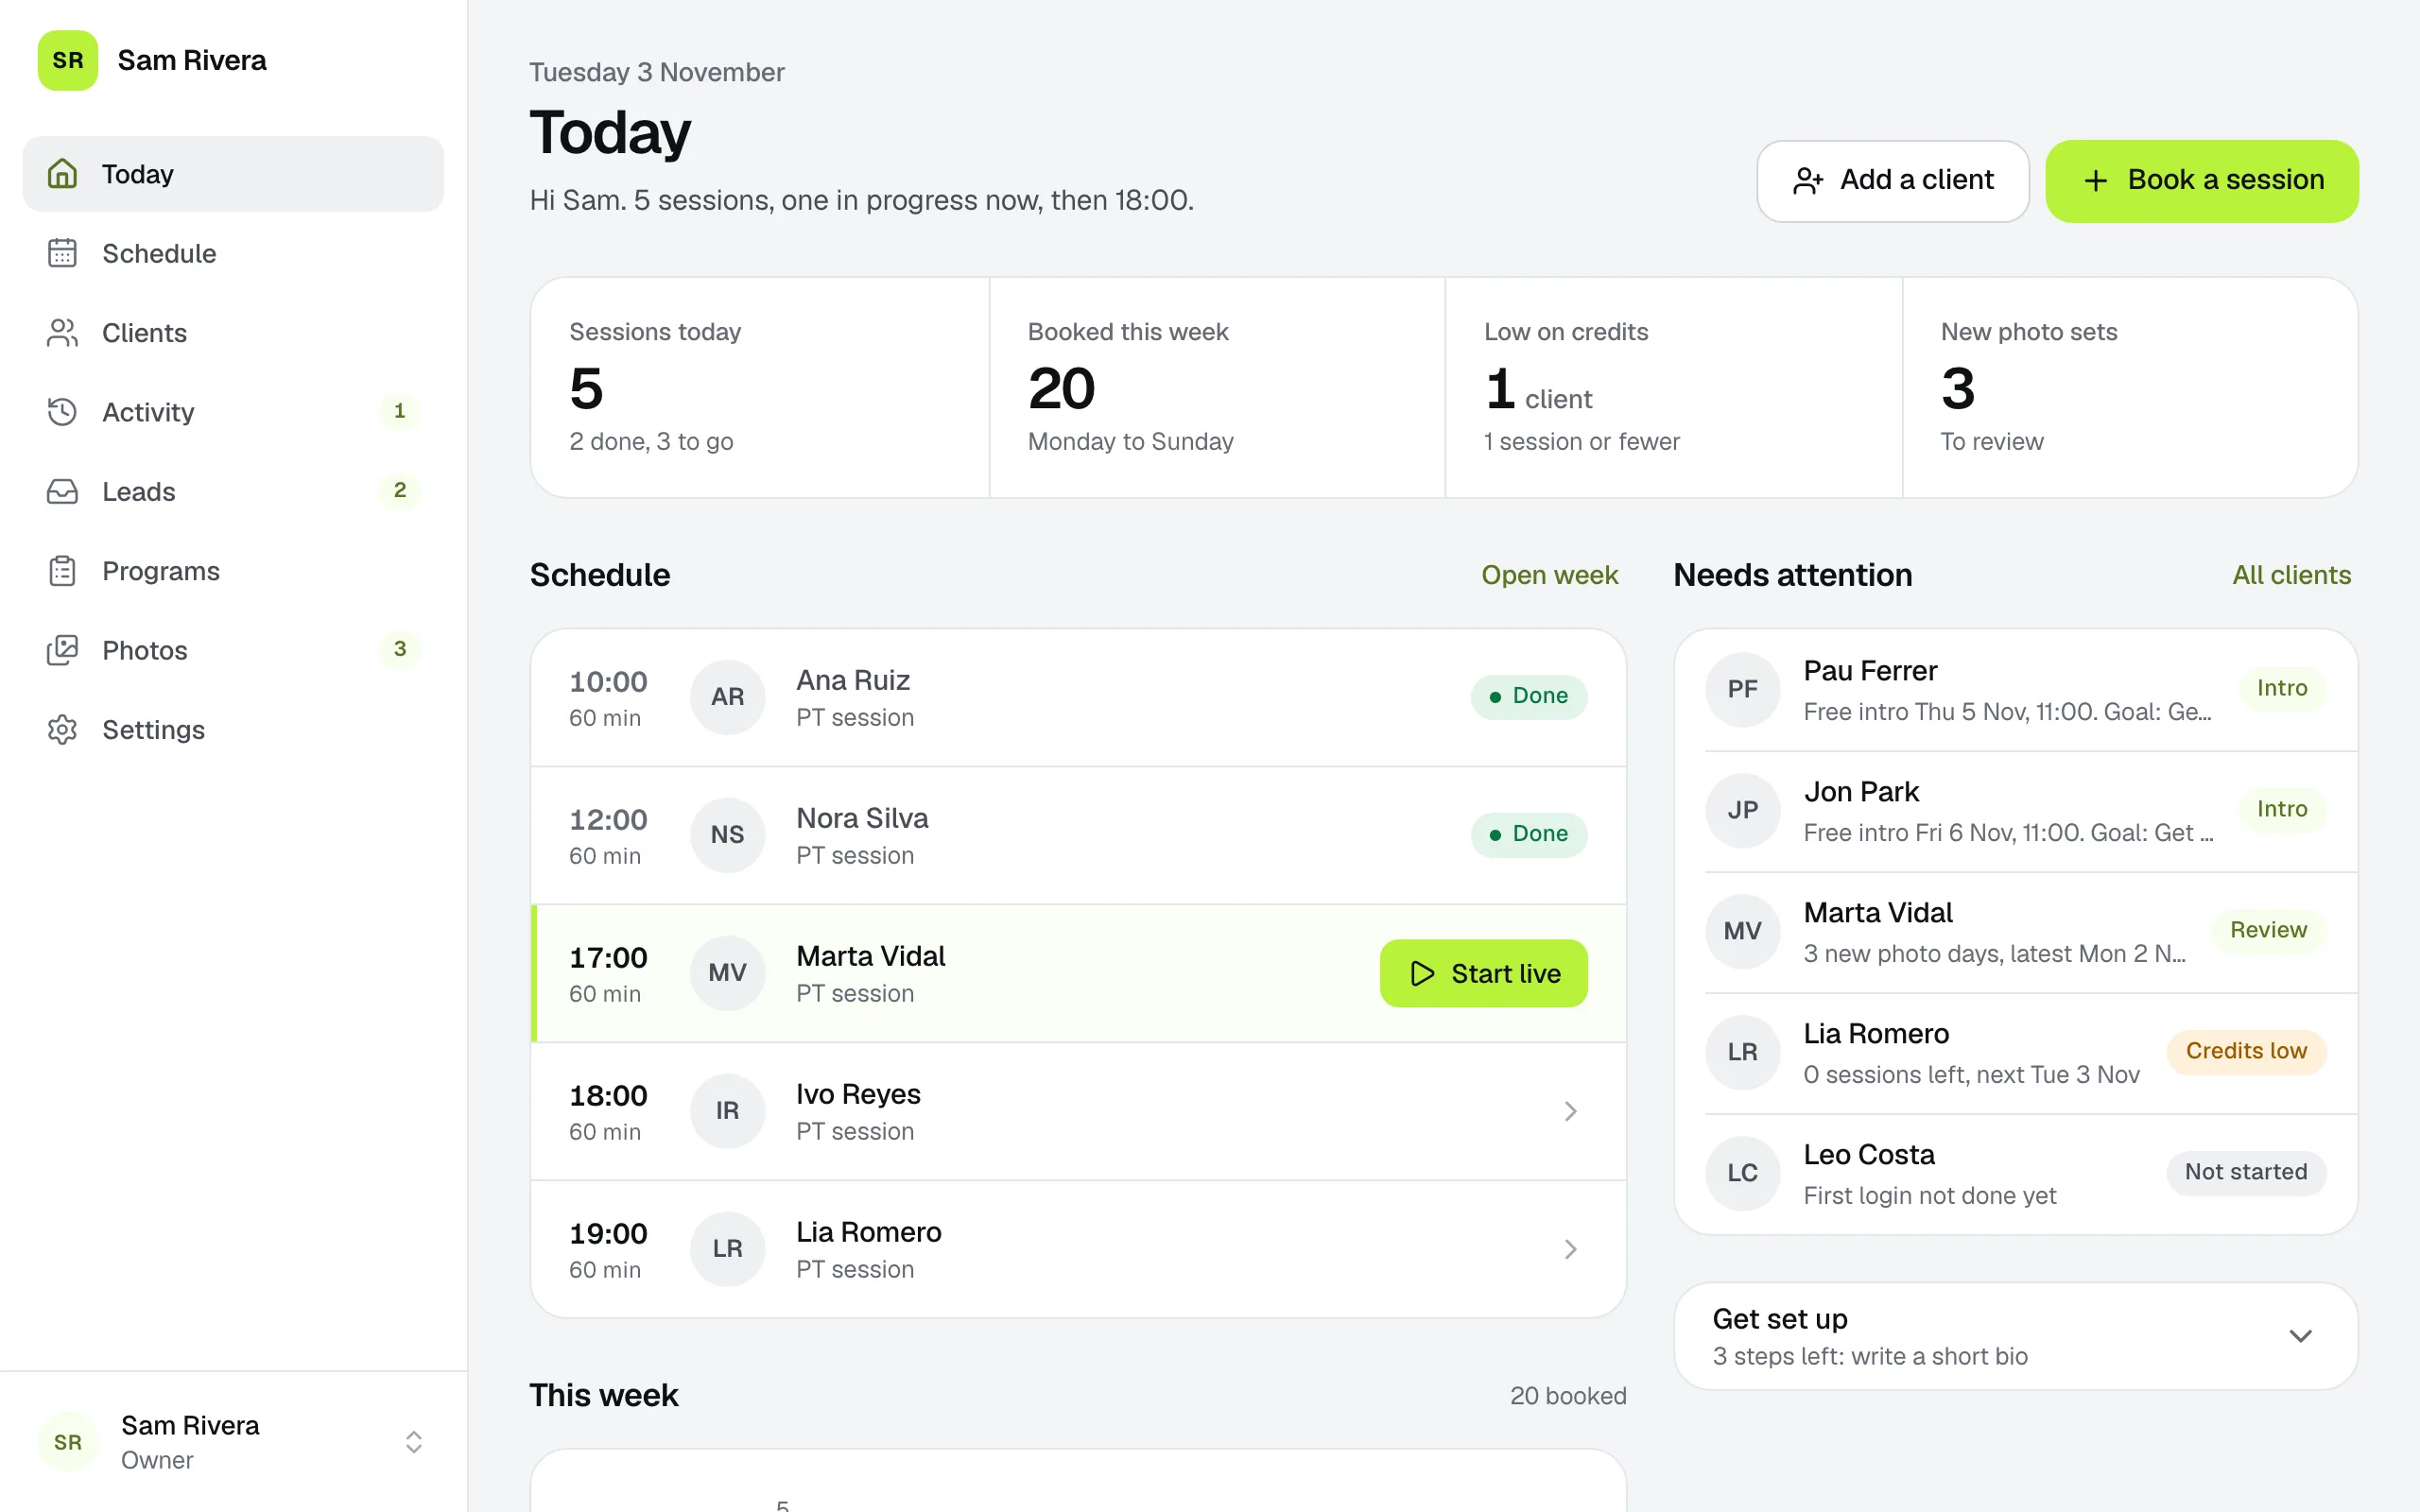Click the Leads inbox icon
The image size is (2420, 1512).
62,491
